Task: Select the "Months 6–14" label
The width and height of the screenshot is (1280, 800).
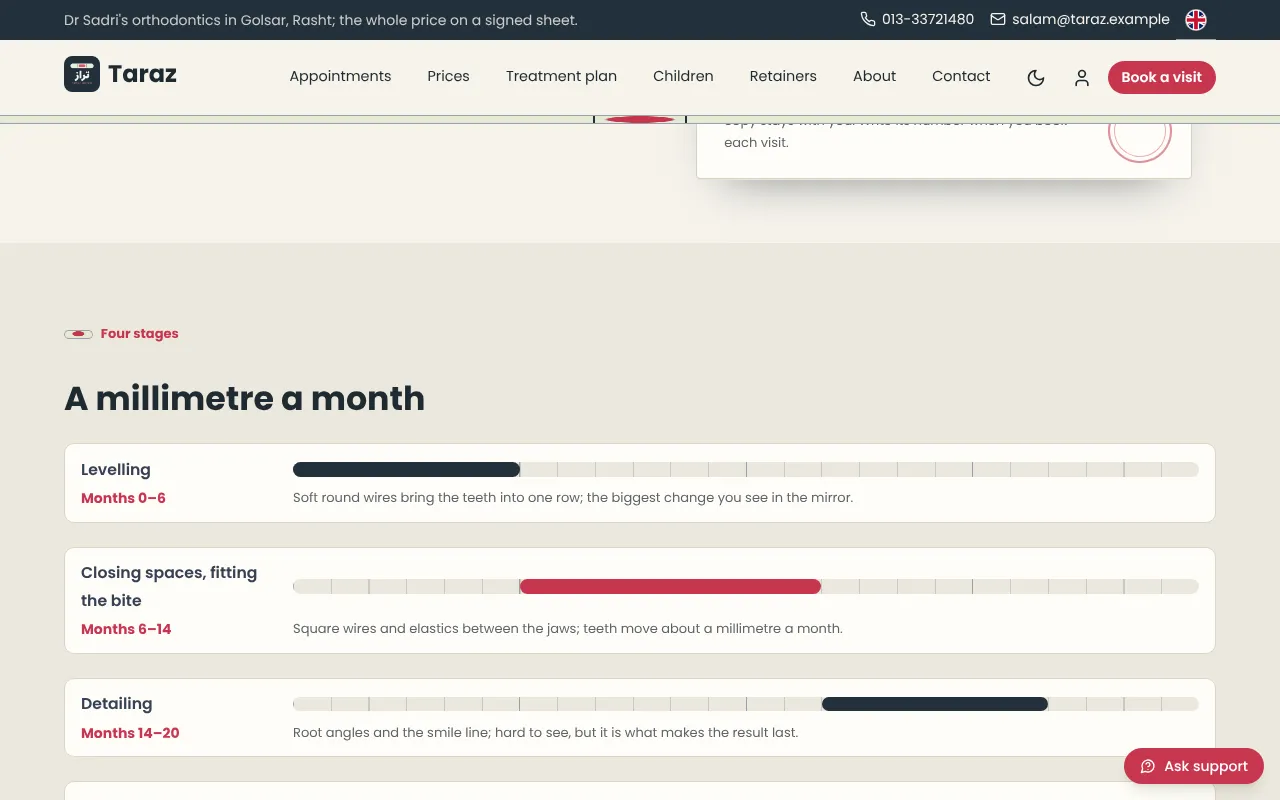Action: tap(126, 629)
